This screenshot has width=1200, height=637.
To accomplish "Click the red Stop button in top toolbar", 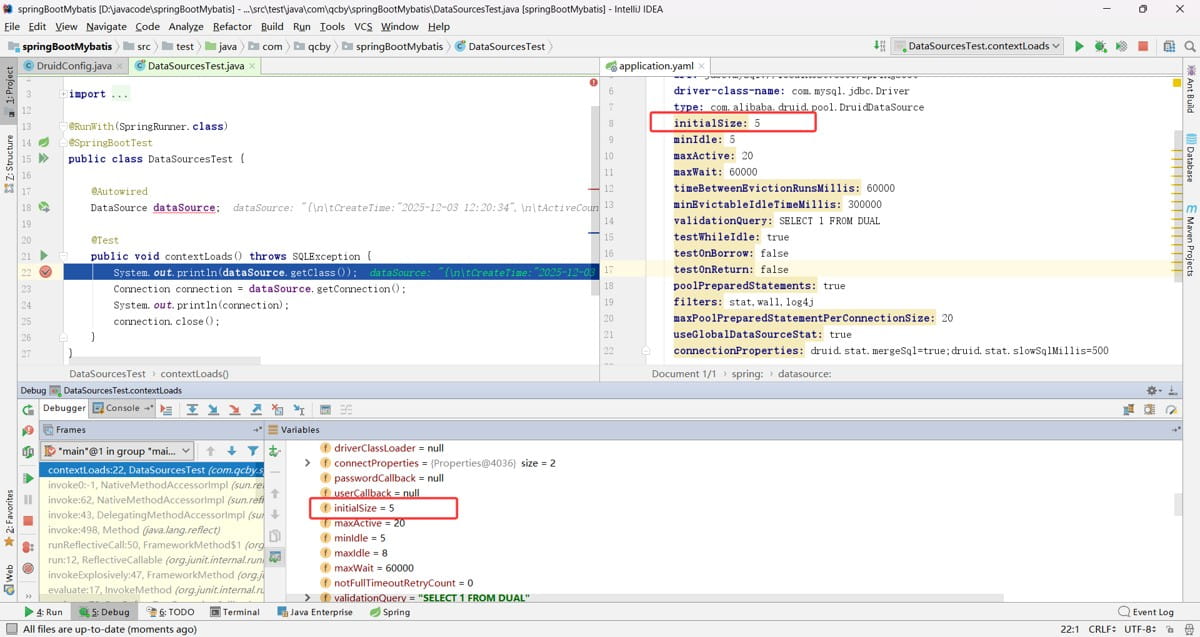I will click(1142, 46).
